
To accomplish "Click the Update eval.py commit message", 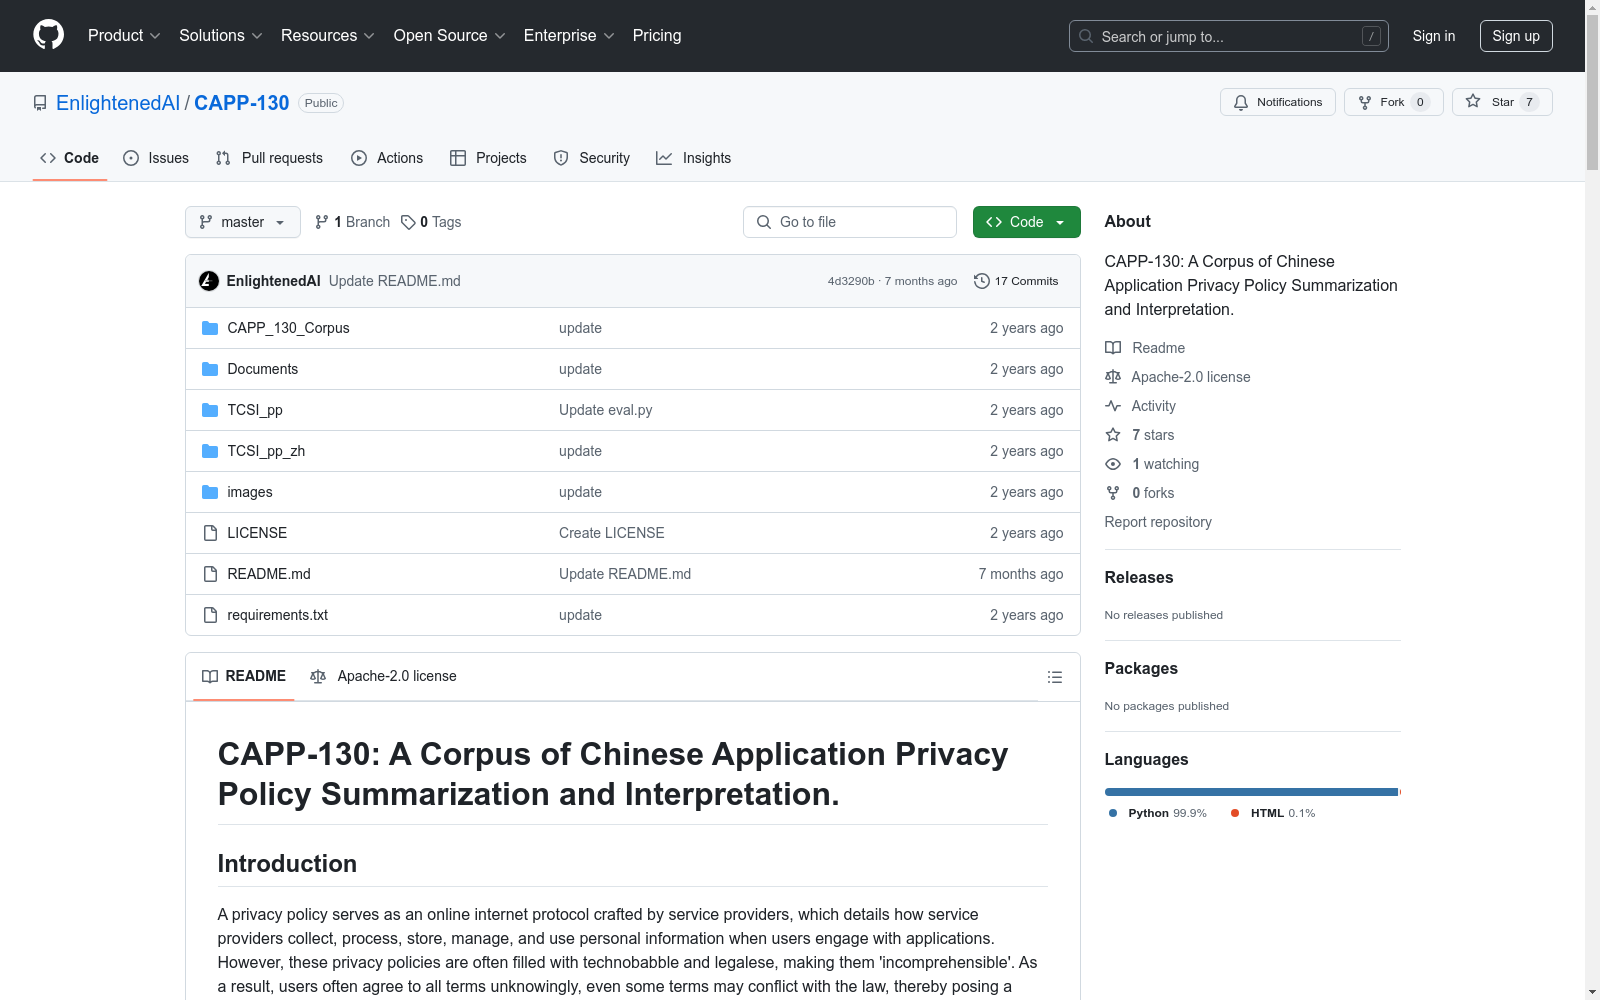I will [x=606, y=410].
